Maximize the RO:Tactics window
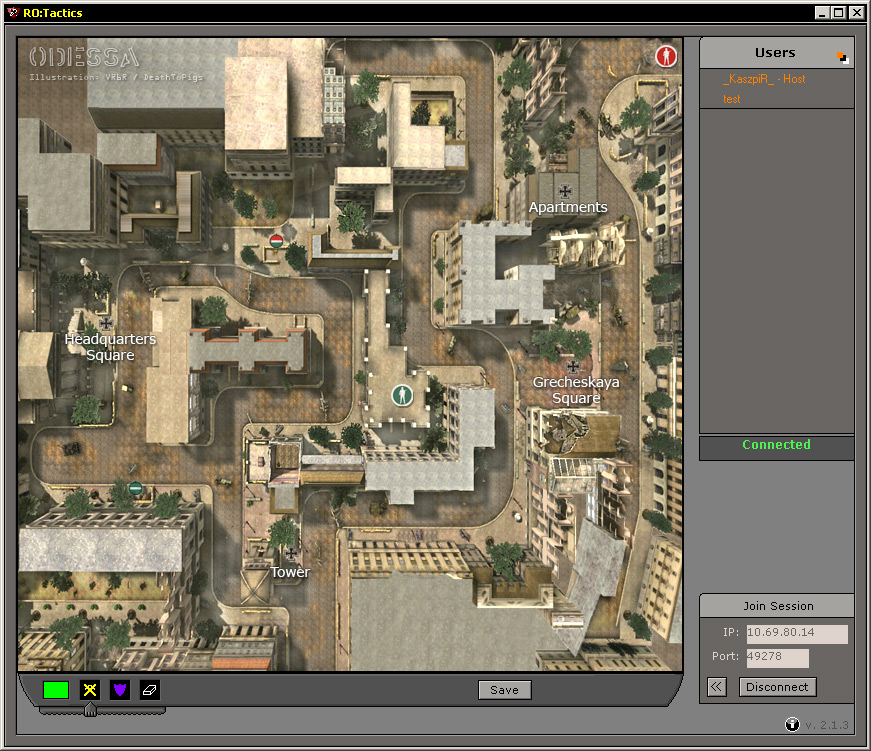Screen dimensions: 871x751 [x=839, y=13]
